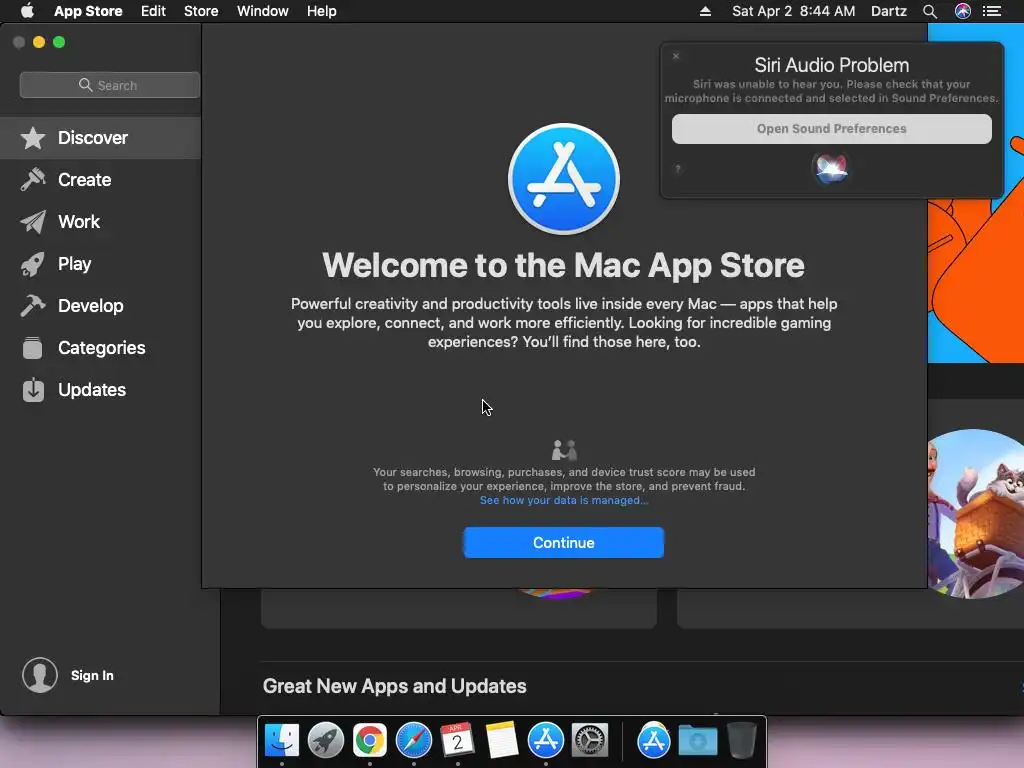Open the Edit menu

(x=153, y=11)
